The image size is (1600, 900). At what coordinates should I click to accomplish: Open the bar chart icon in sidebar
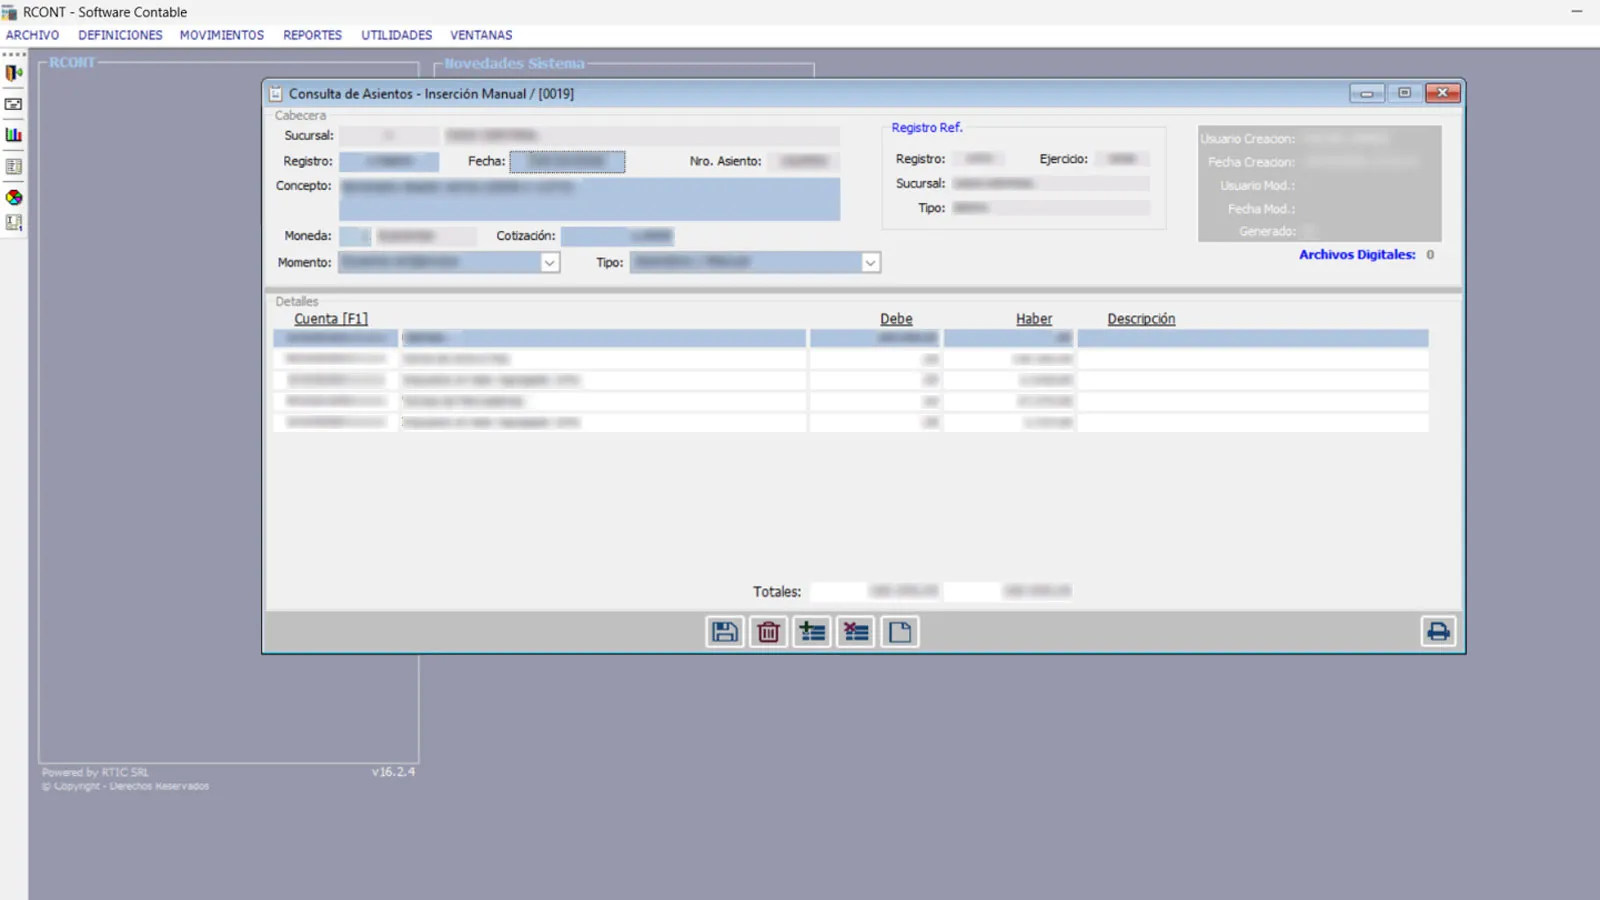click(14, 135)
